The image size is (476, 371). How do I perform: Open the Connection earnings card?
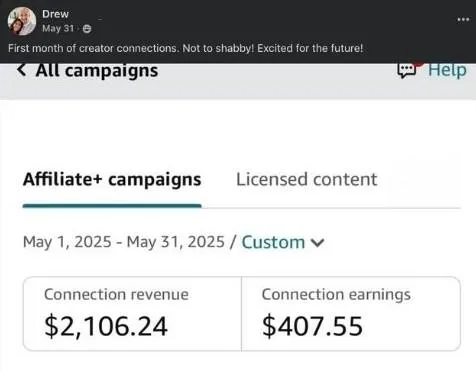click(351, 313)
